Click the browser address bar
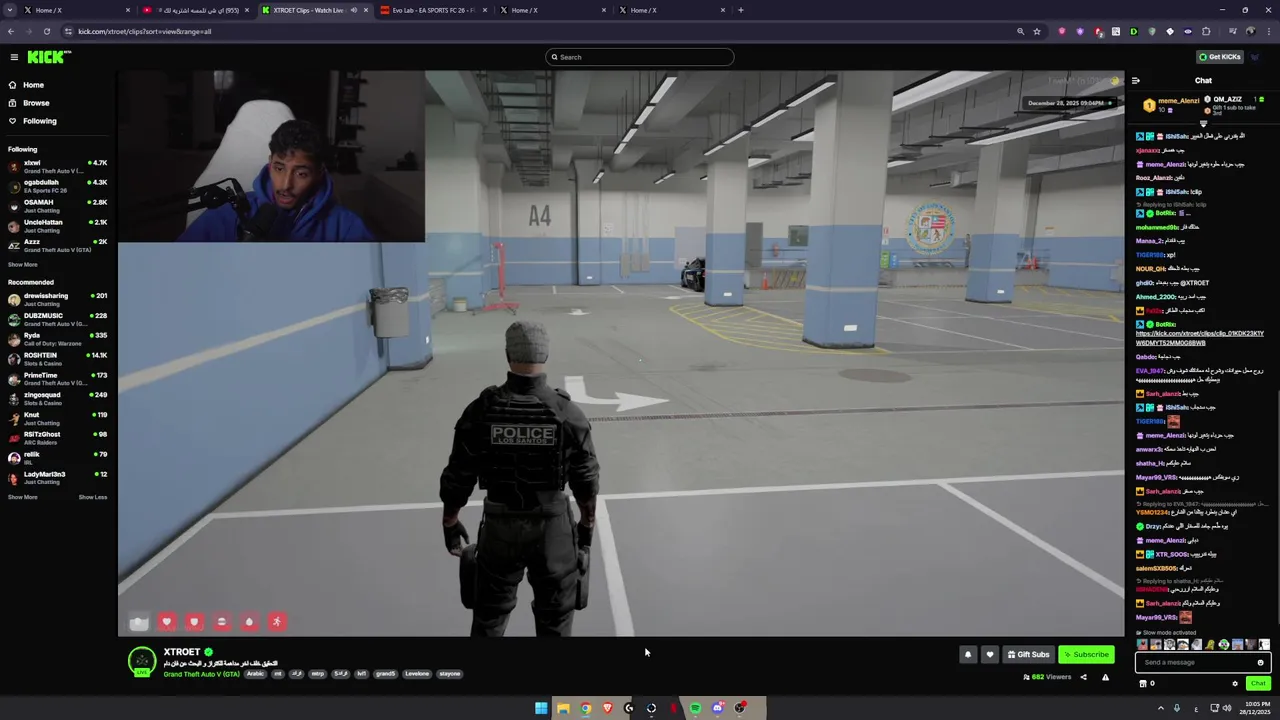The width and height of the screenshot is (1280, 720). [540, 31]
